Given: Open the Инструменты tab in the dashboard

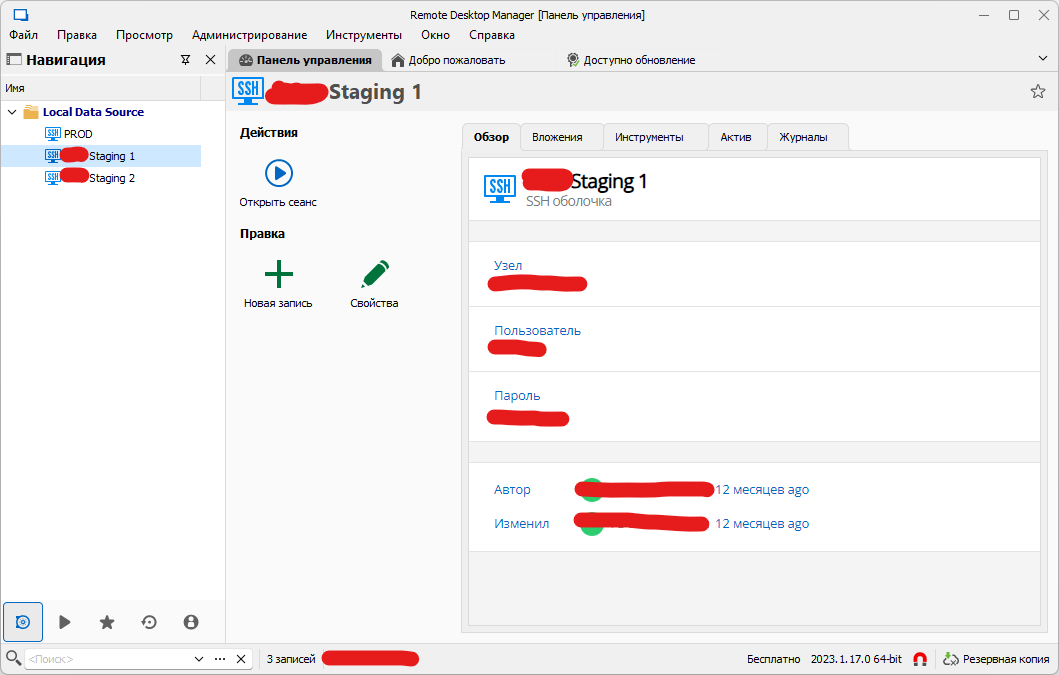Looking at the screenshot, I should click(649, 137).
